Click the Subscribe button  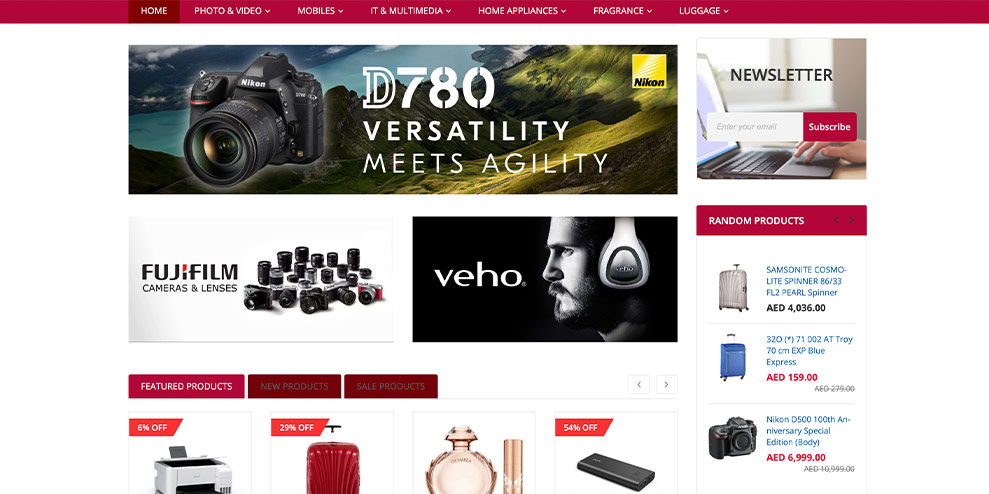click(829, 127)
